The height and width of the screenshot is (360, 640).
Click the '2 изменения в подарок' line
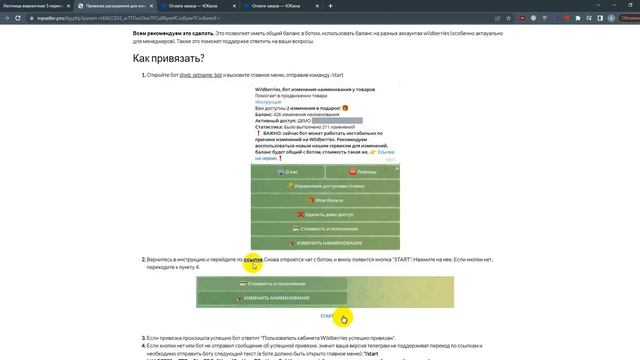(x=302, y=108)
